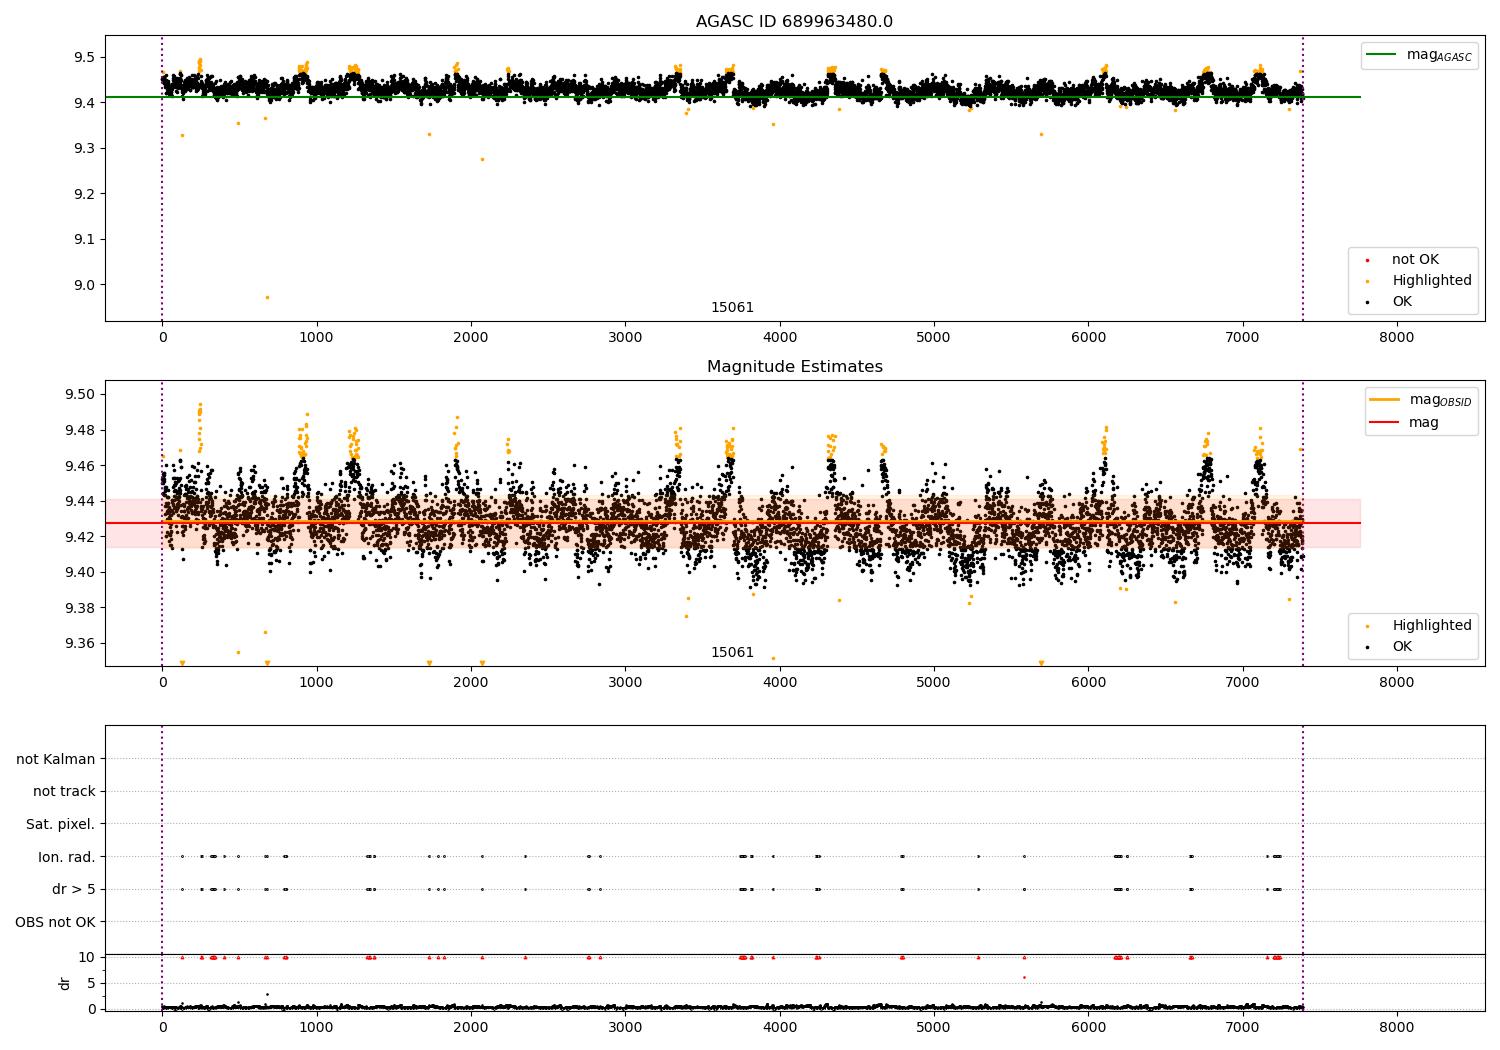The image size is (1500, 1050).
Task: Click the orange mag OBSID legend line
Action: (1386, 400)
